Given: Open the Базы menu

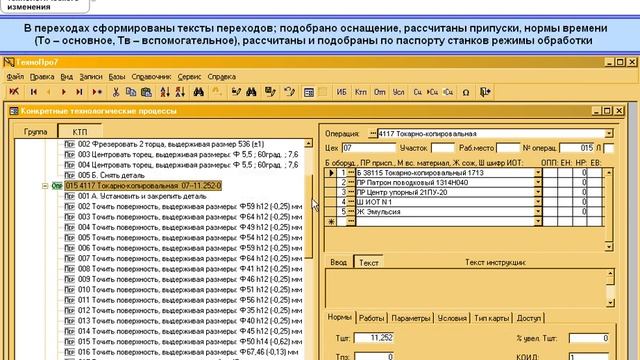Looking at the screenshot, I should (x=117, y=77).
